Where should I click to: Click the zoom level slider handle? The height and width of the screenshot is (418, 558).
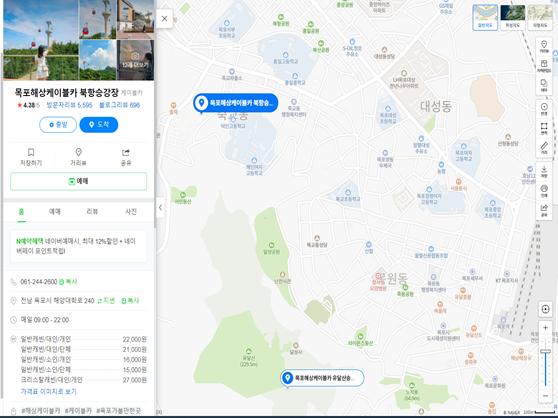pyautogui.click(x=545, y=351)
